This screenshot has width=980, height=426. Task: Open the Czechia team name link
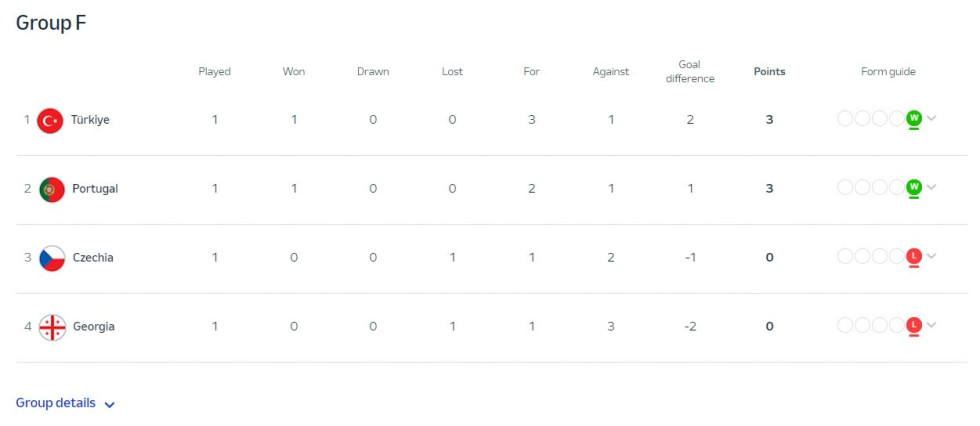93,257
